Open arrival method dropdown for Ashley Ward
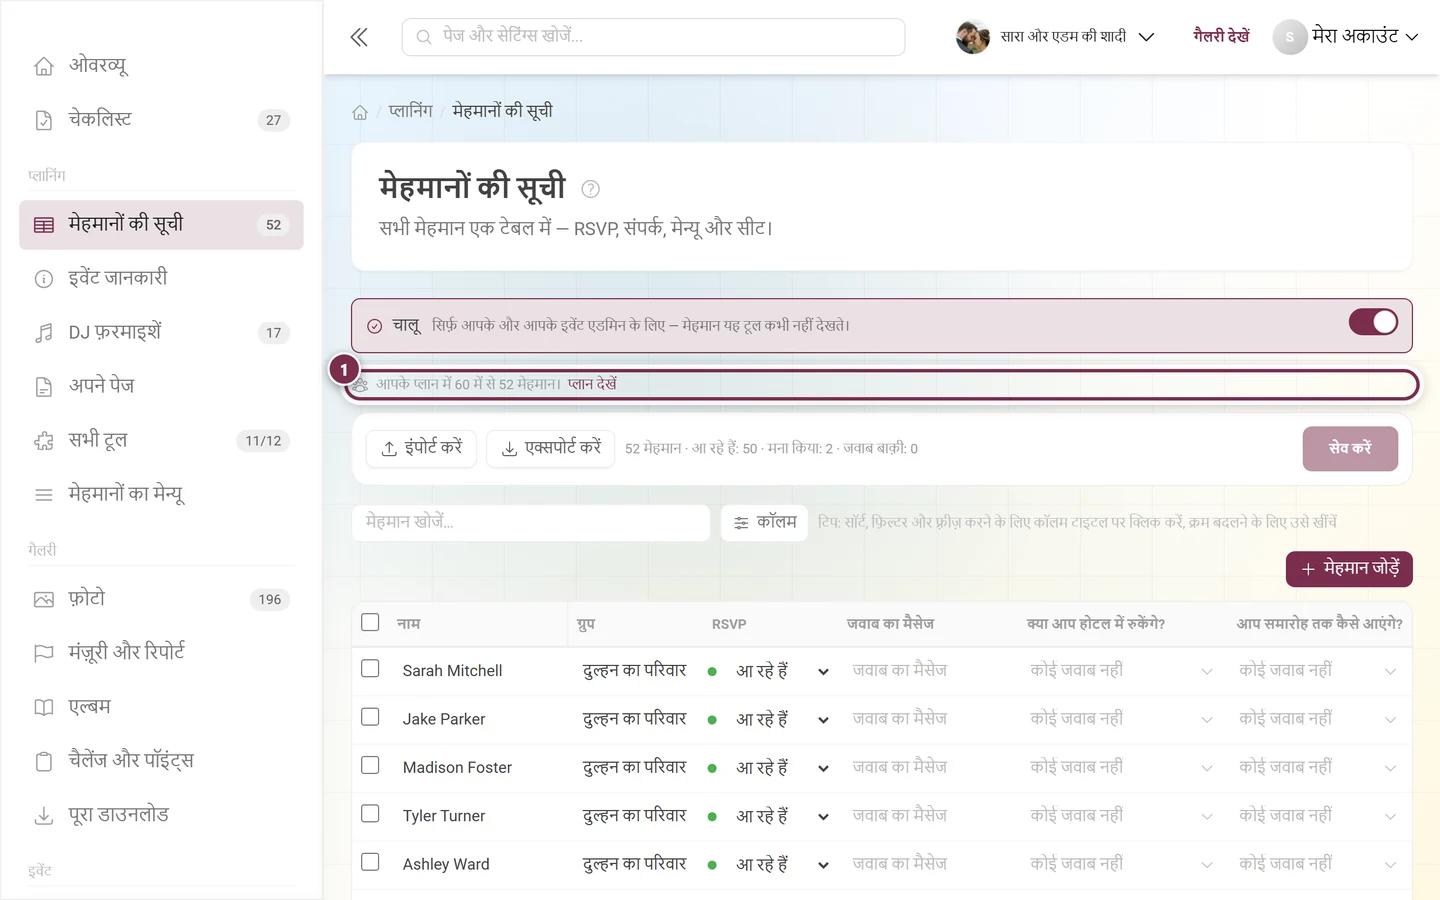The image size is (1440, 900). (1318, 864)
